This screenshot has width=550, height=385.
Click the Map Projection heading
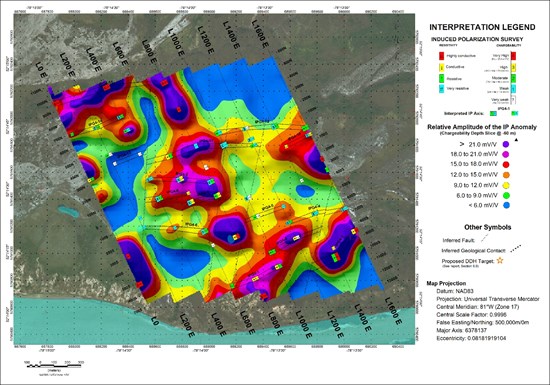[x=446, y=283]
